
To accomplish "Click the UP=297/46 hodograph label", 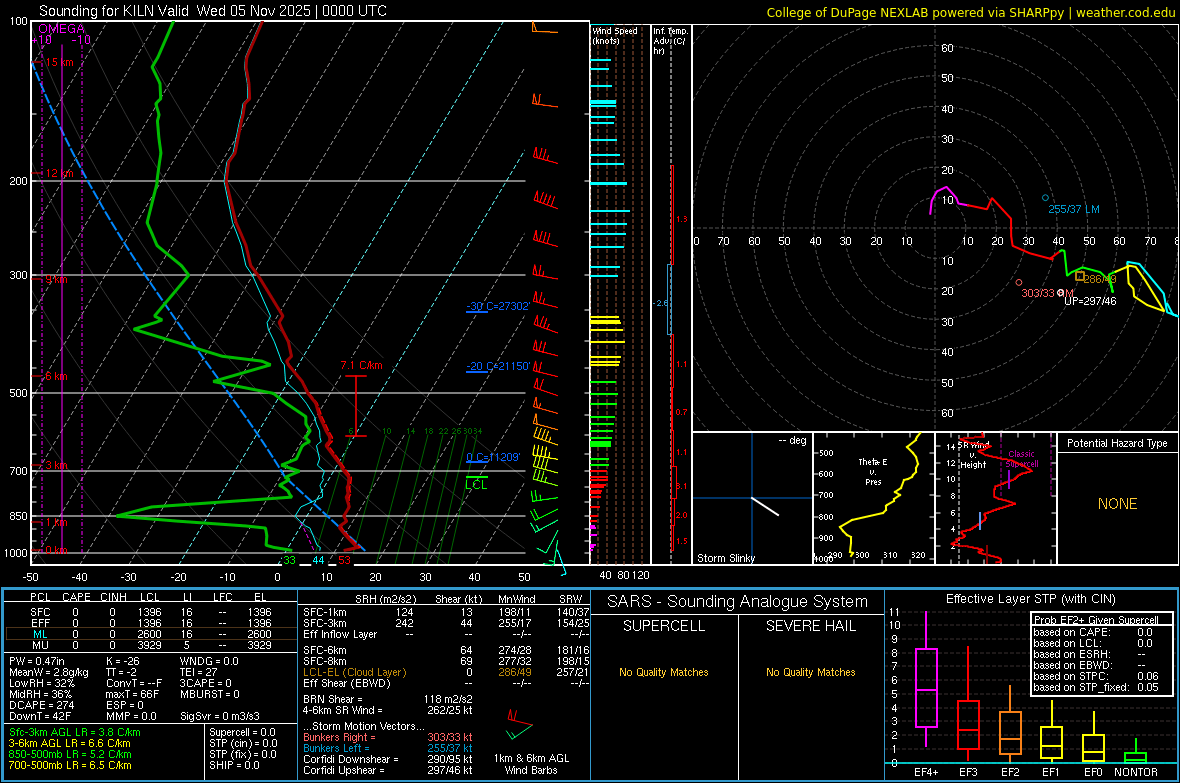I will (1090, 301).
